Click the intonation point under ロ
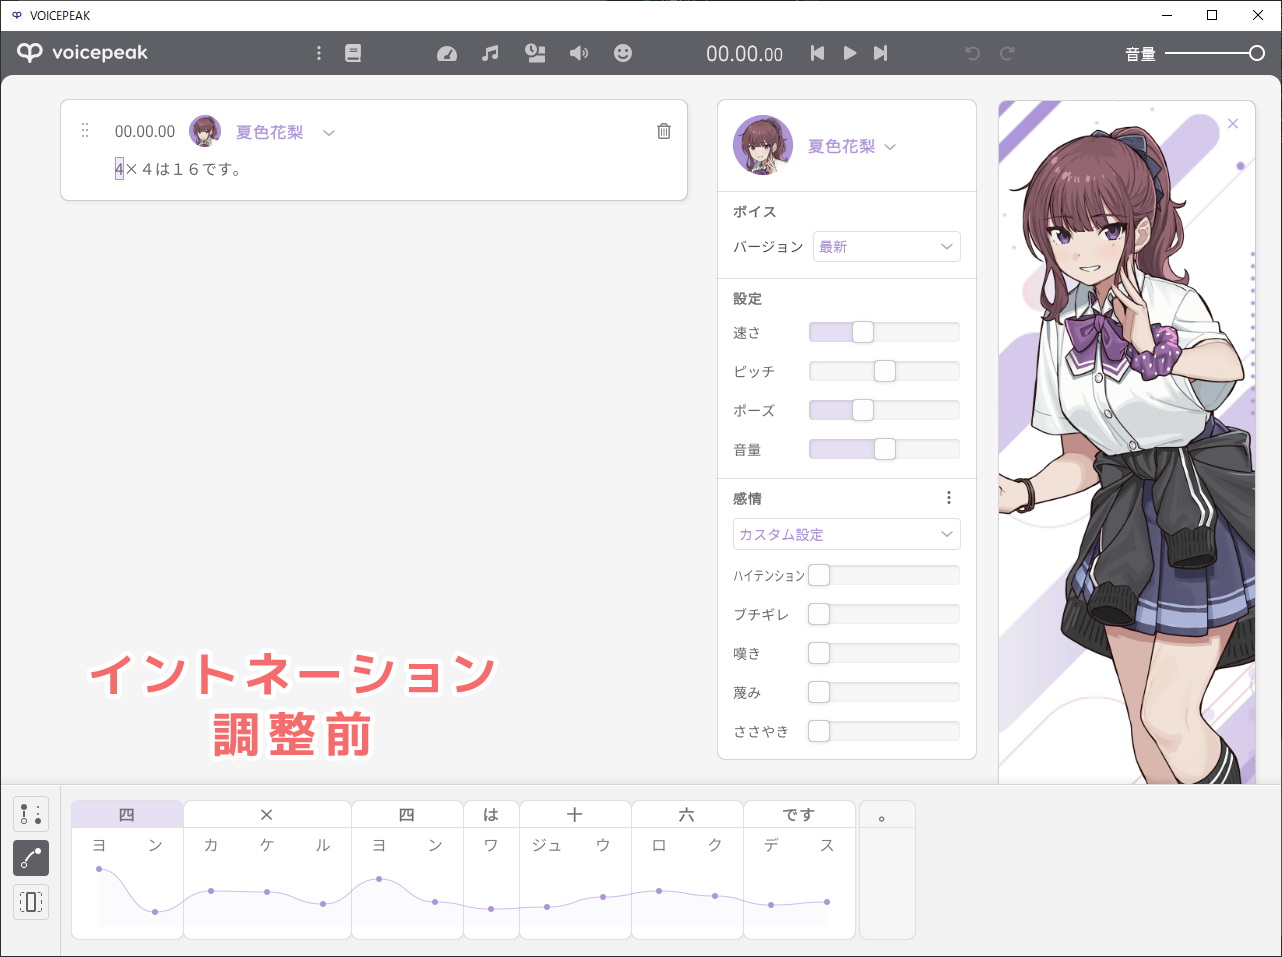Viewport: 1282px width, 957px height. click(x=659, y=890)
